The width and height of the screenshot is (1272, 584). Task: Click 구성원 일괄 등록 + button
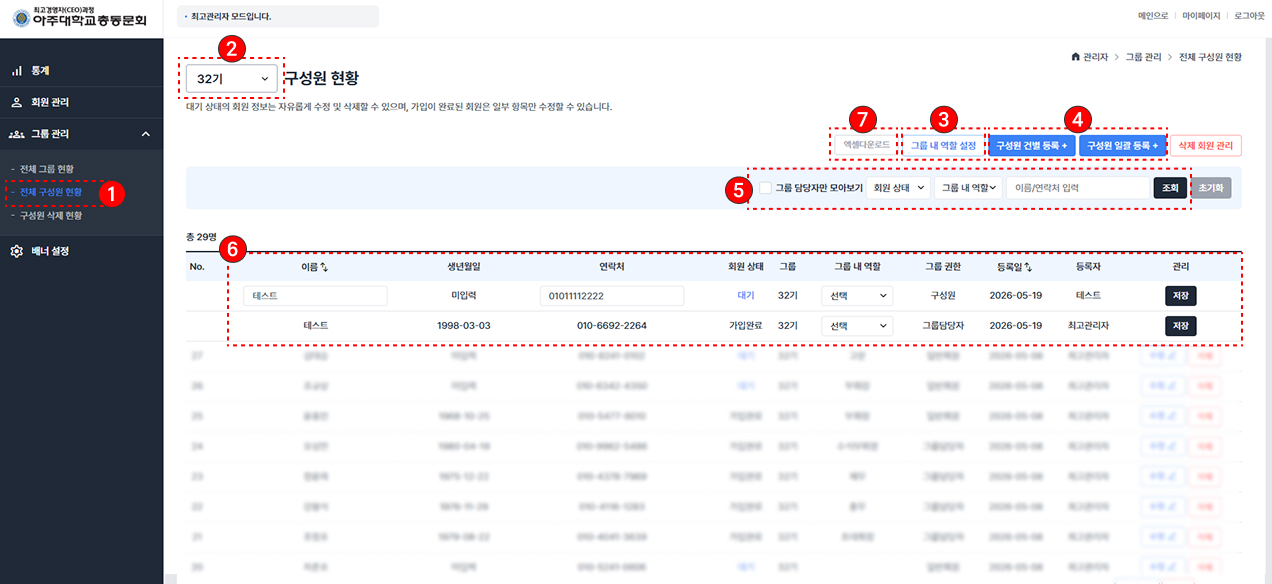[x=1123, y=146]
